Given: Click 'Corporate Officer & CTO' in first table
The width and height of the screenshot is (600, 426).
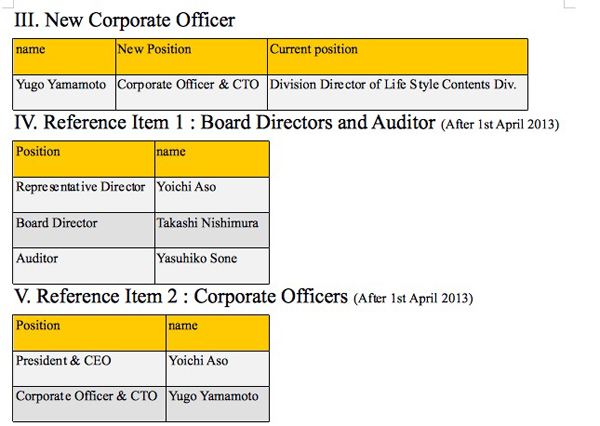Looking at the screenshot, I should coord(191,92).
